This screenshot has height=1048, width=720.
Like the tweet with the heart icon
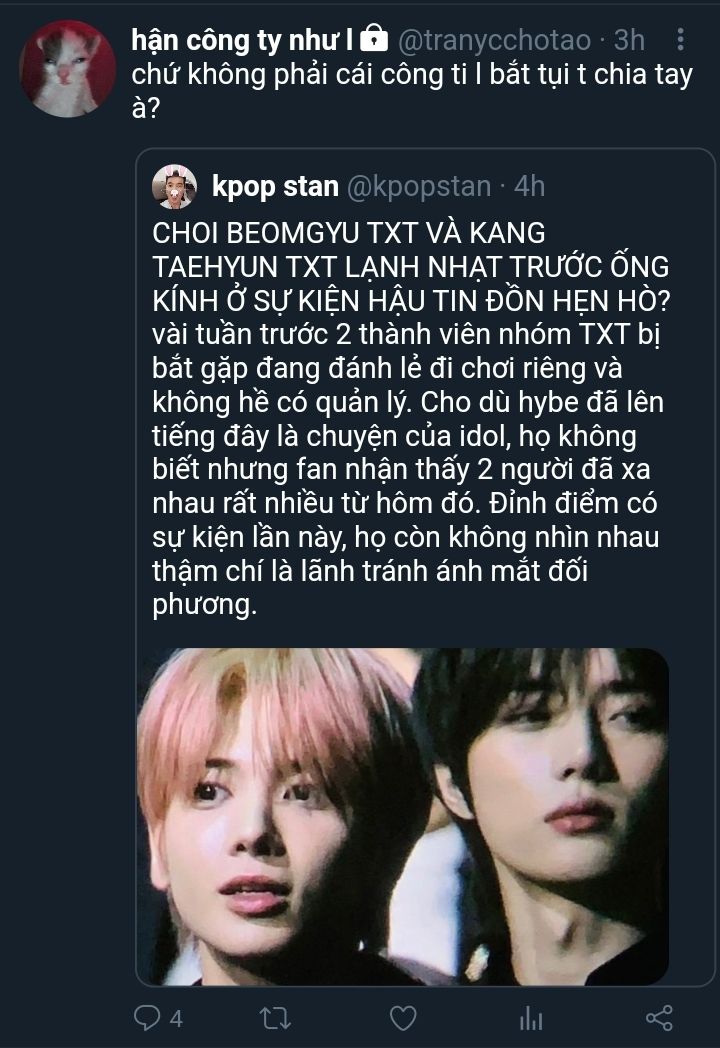point(403,1018)
